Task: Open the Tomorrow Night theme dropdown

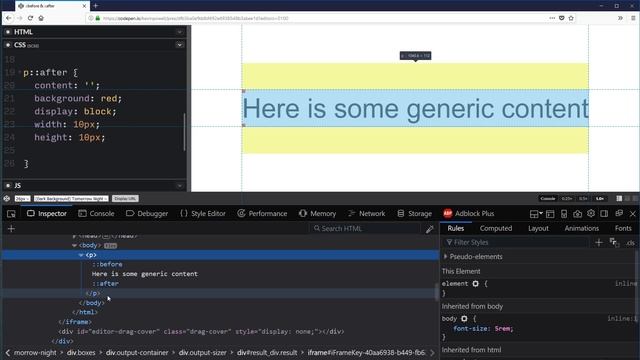Action: coord(71,198)
